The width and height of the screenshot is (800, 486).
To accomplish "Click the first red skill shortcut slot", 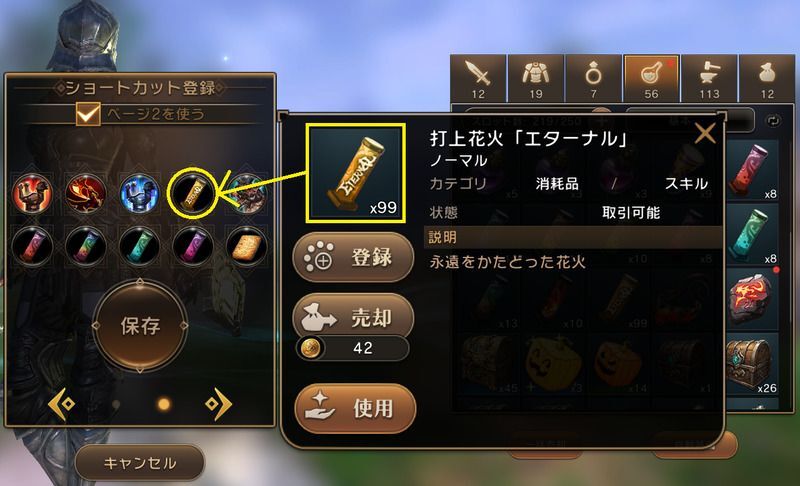I will pos(32,194).
